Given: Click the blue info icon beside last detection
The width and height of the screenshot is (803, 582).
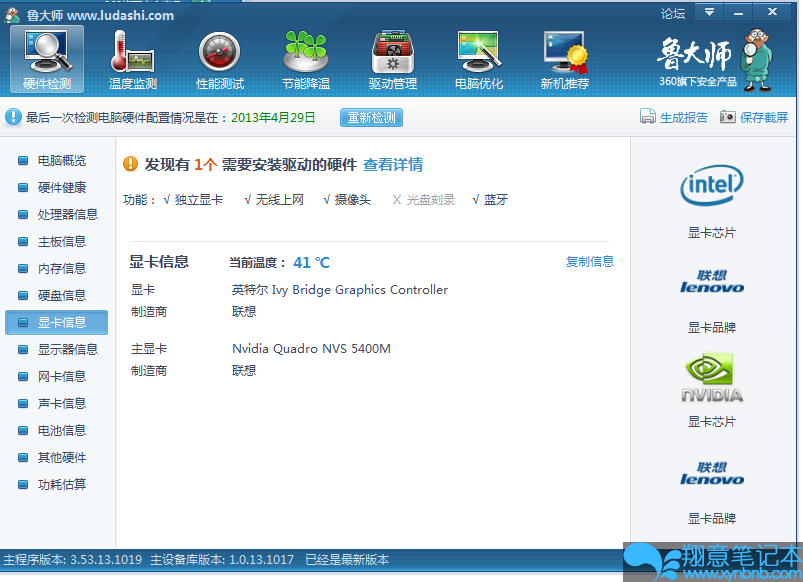Looking at the screenshot, I should pyautogui.click(x=13, y=117).
